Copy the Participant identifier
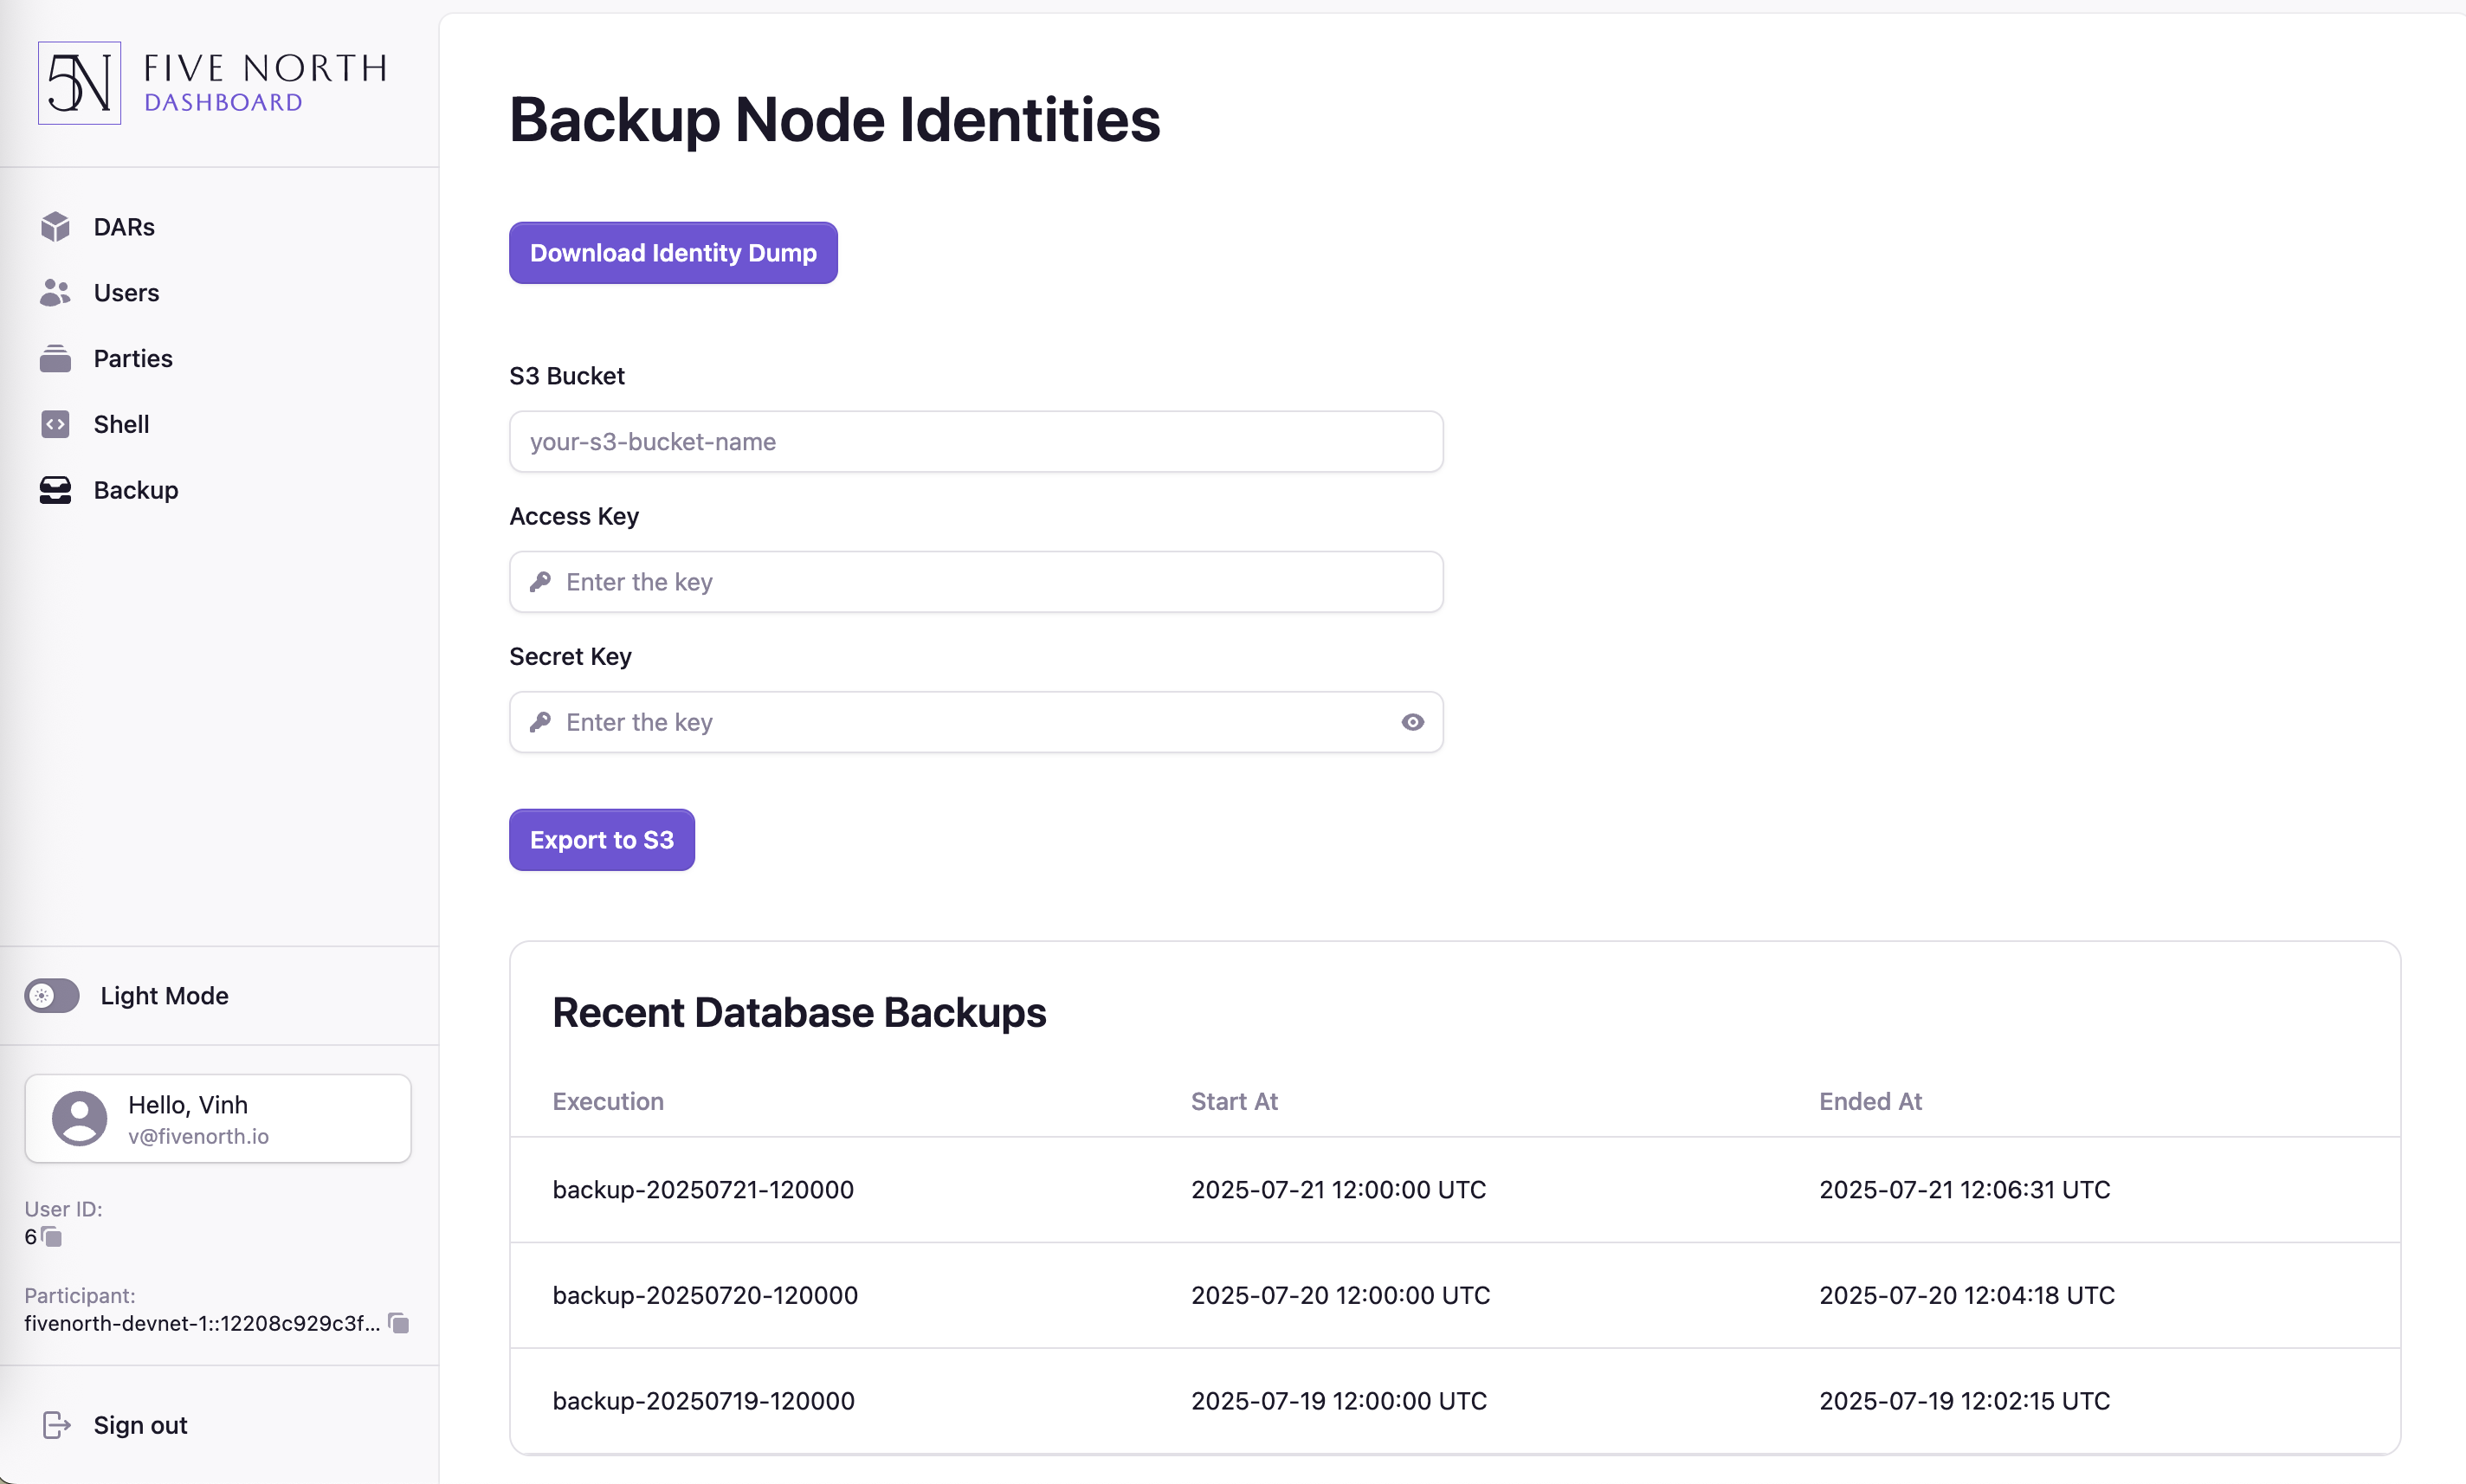Viewport: 2466px width, 1484px height. tap(398, 1323)
